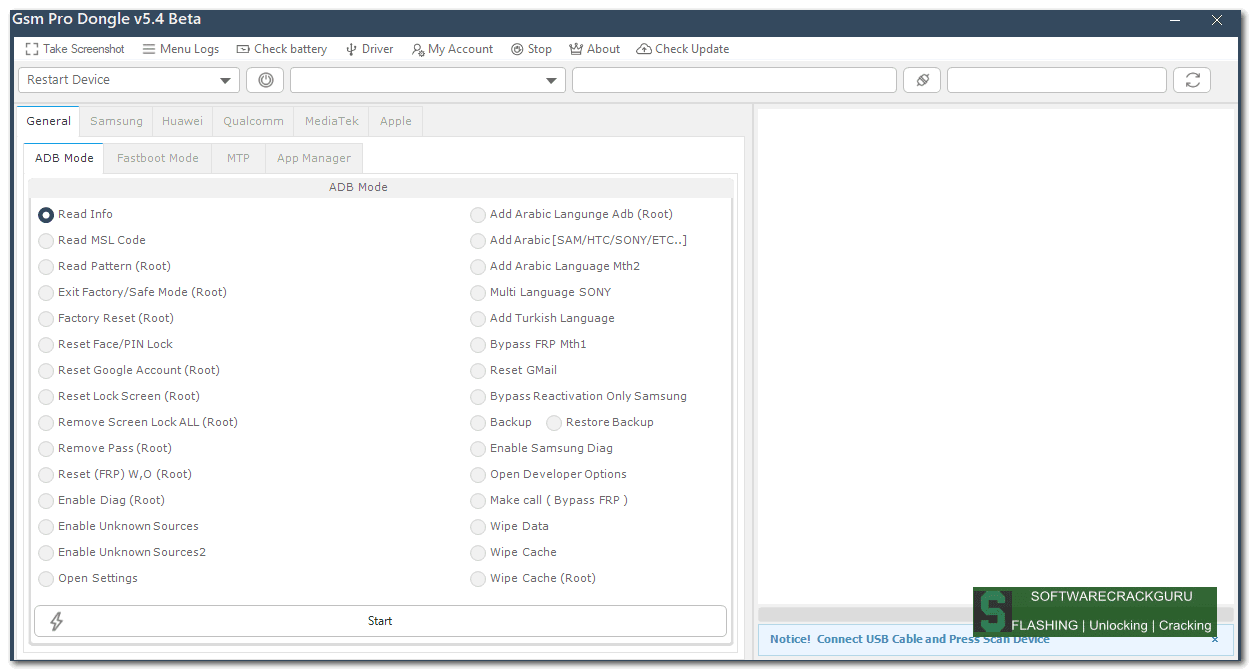Select the Read Info radio button
The image size is (1252, 672).
(46, 214)
